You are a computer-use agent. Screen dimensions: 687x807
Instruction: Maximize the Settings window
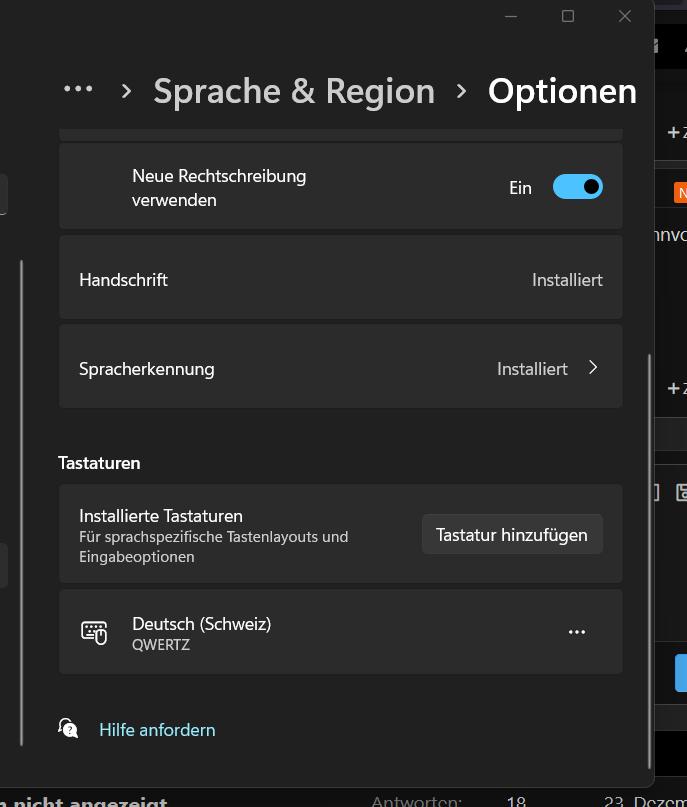(568, 16)
